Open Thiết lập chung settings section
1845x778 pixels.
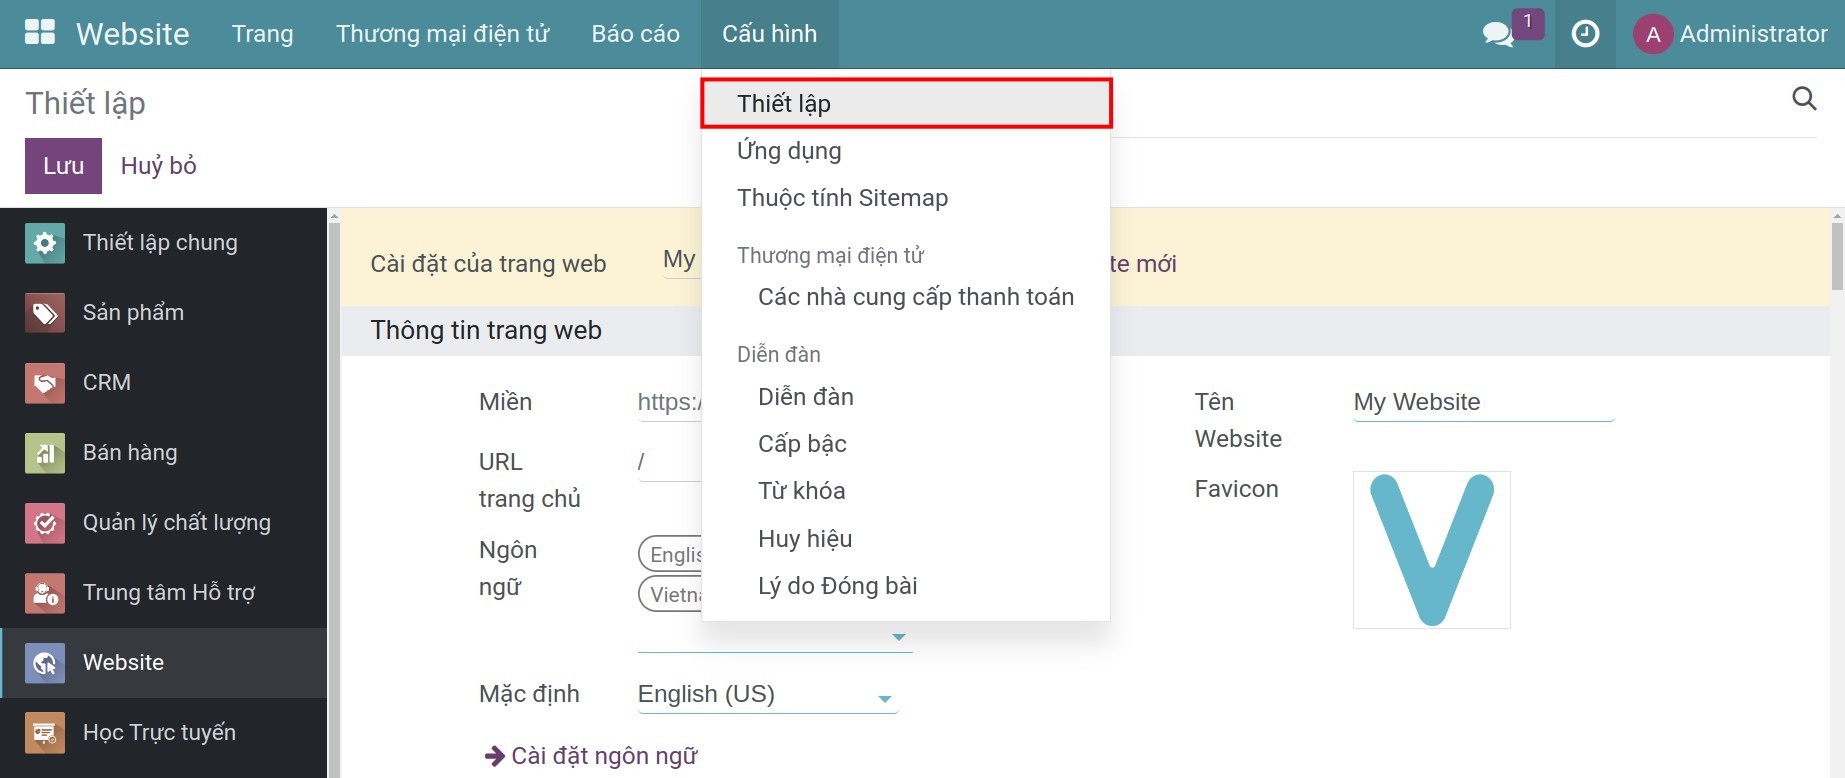(x=45, y=243)
